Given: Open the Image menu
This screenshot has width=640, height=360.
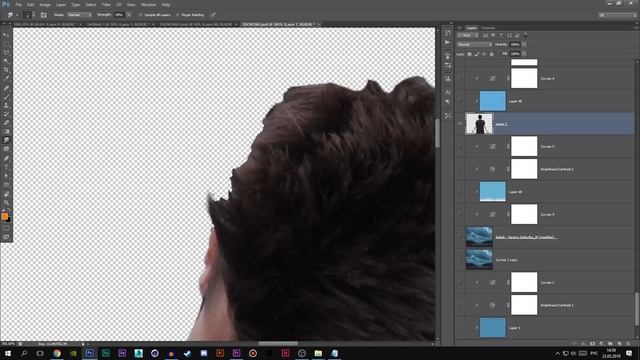Looking at the screenshot, I should coord(45,4).
